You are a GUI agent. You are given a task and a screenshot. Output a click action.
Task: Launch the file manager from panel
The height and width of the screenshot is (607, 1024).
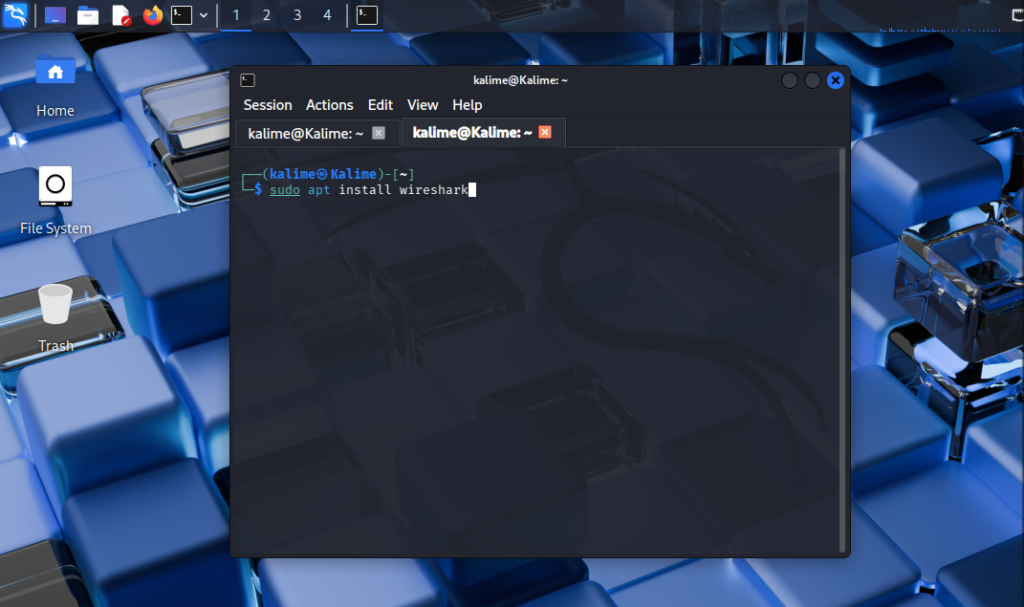(88, 15)
